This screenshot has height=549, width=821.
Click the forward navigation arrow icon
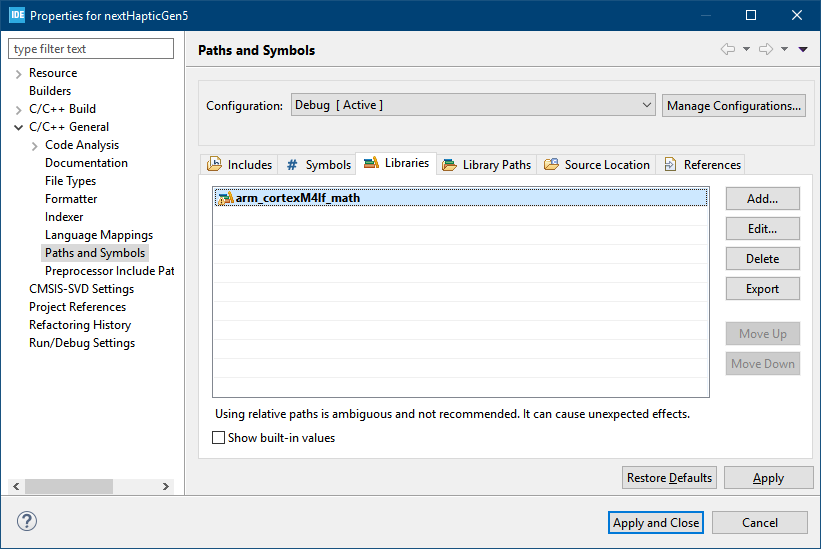coord(766,50)
